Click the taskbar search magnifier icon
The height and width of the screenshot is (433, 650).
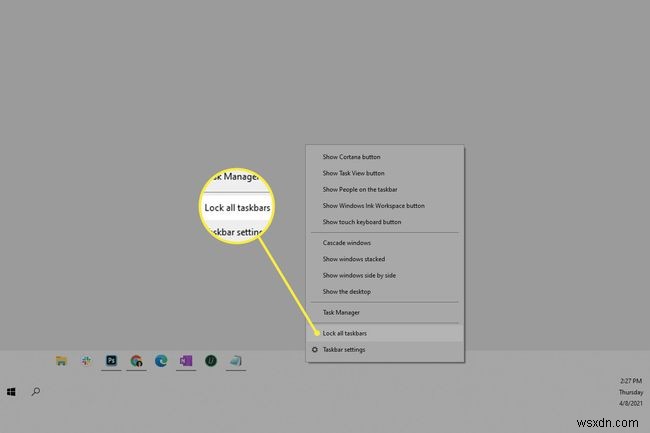[36, 392]
